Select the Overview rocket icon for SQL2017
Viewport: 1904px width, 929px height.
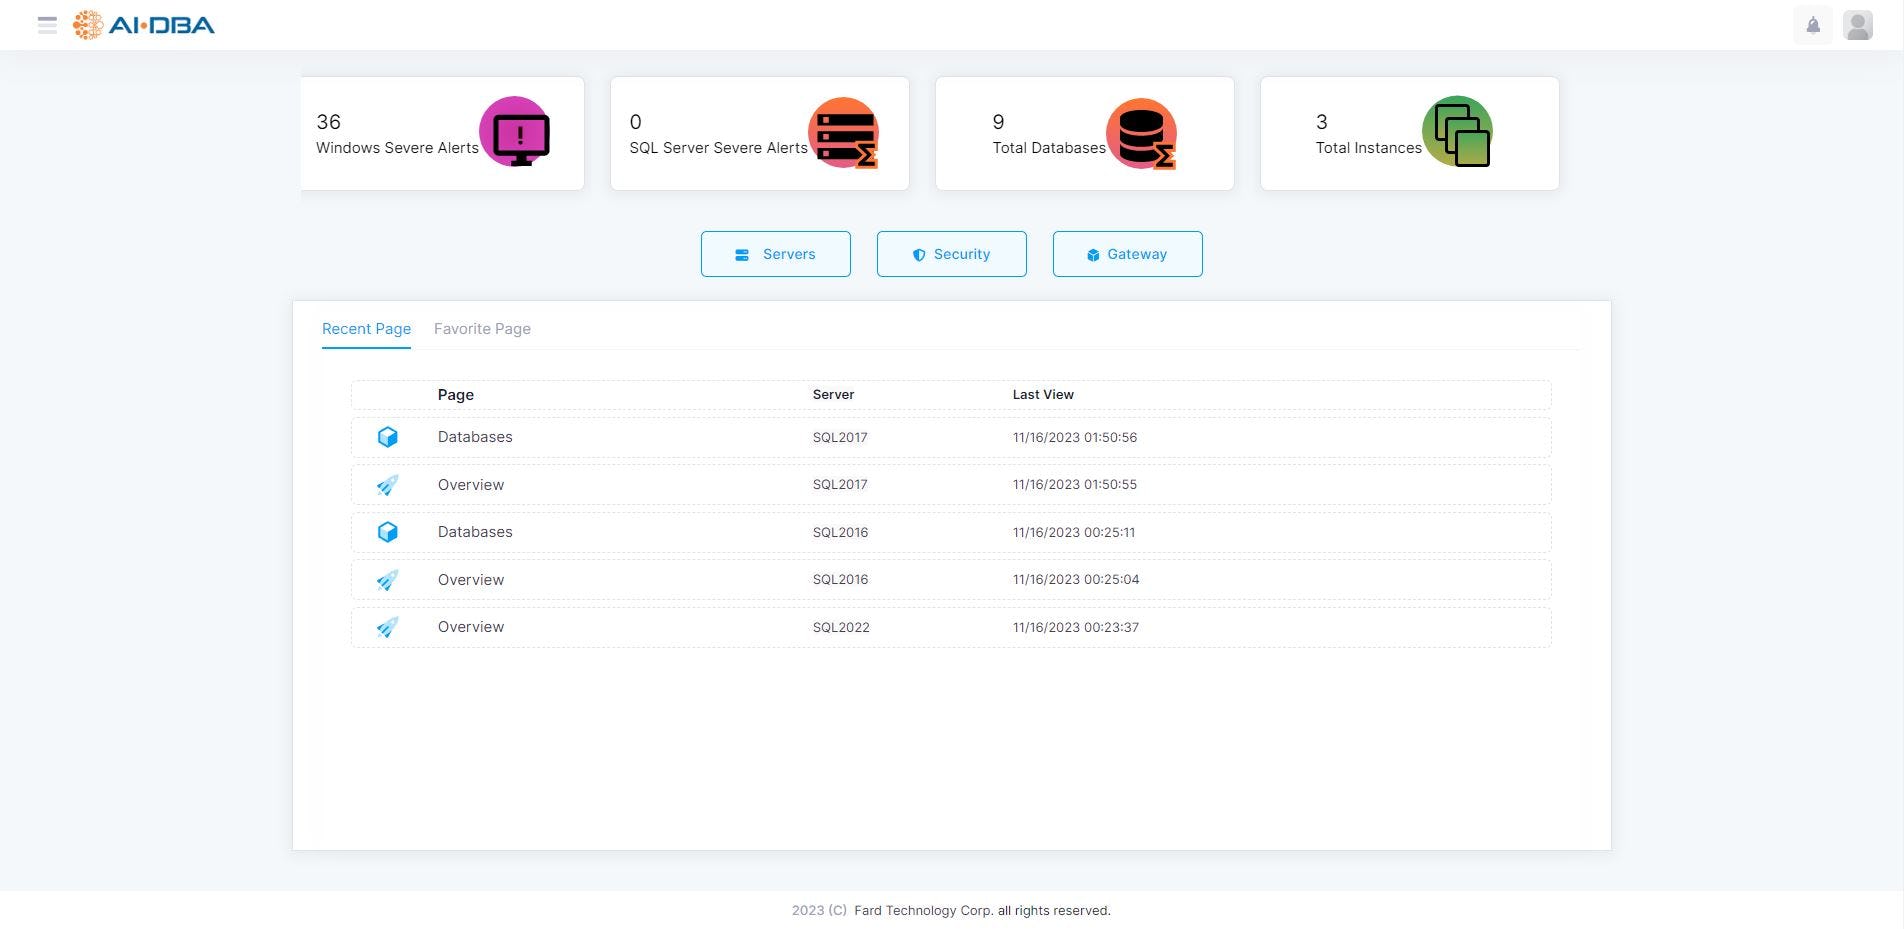388,484
